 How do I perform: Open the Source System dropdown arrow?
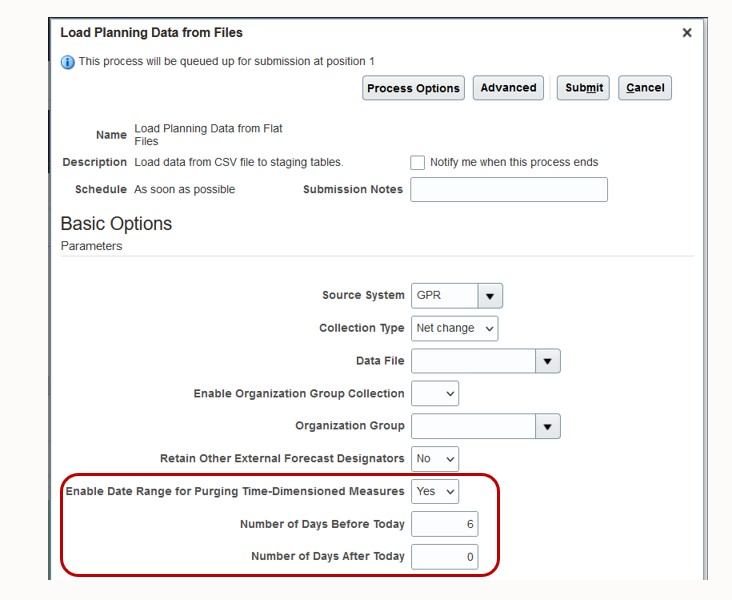point(490,296)
